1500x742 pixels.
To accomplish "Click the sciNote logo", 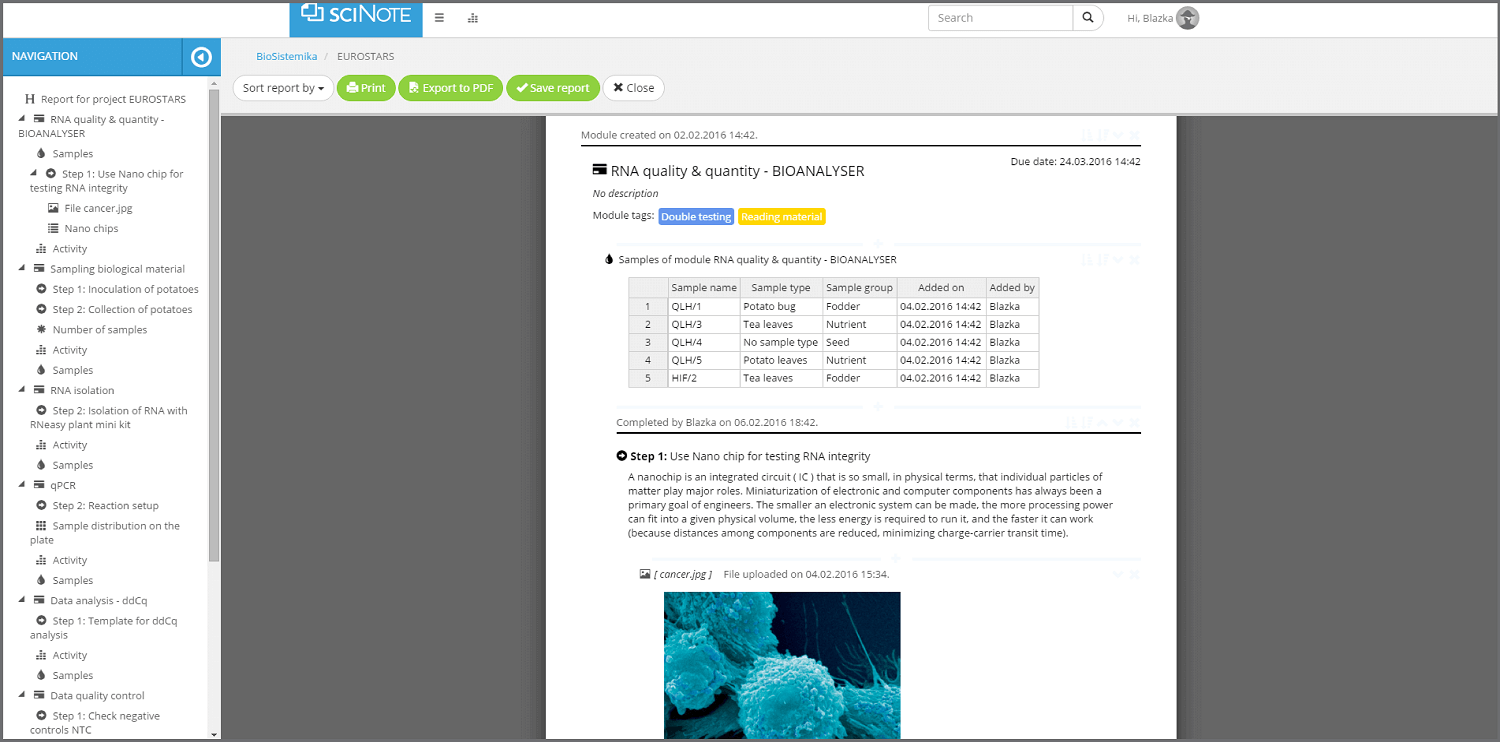I will pyautogui.click(x=355, y=17).
